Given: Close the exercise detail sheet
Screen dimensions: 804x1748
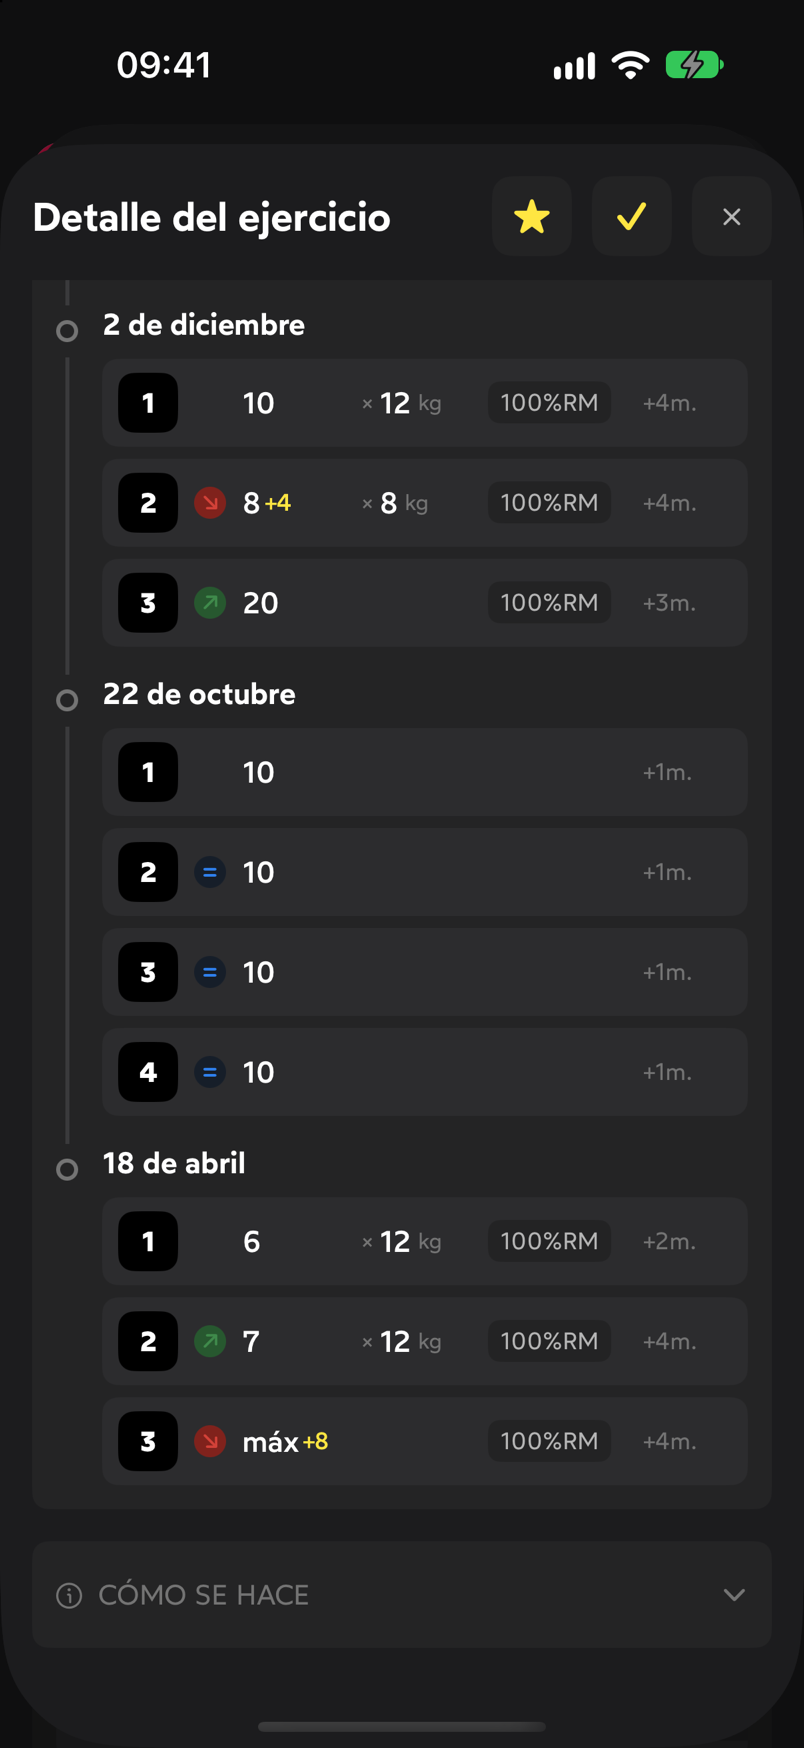Looking at the screenshot, I should click(x=732, y=217).
